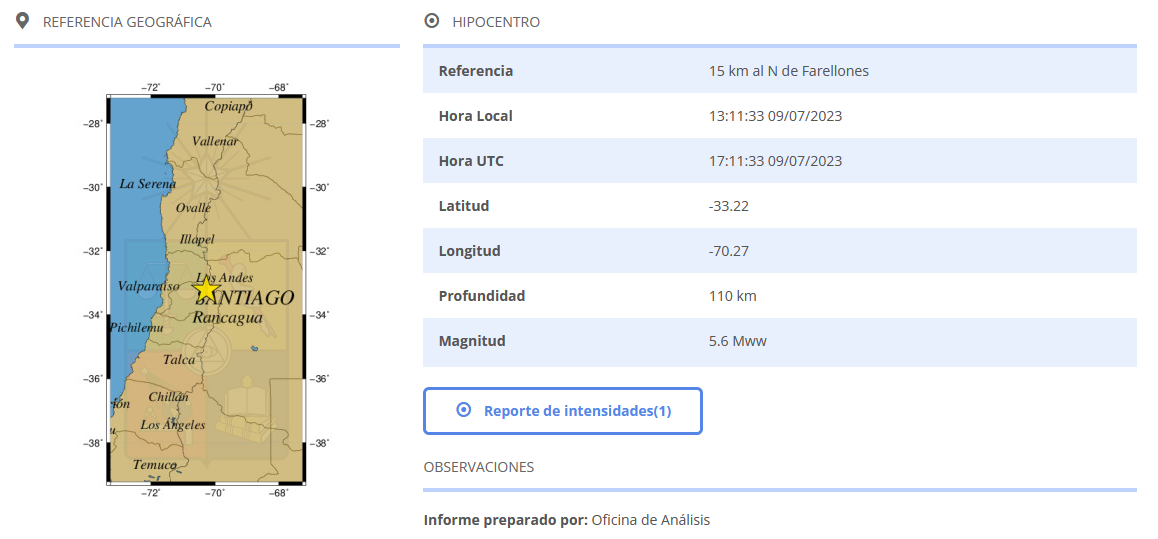Click the location pin icon beside Referencia Geográfica
Image resolution: width=1158 pixels, height=539 pixels.
(x=23, y=22)
